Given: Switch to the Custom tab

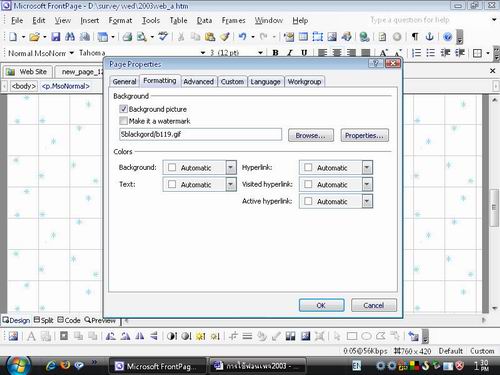Looking at the screenshot, I should [232, 82].
